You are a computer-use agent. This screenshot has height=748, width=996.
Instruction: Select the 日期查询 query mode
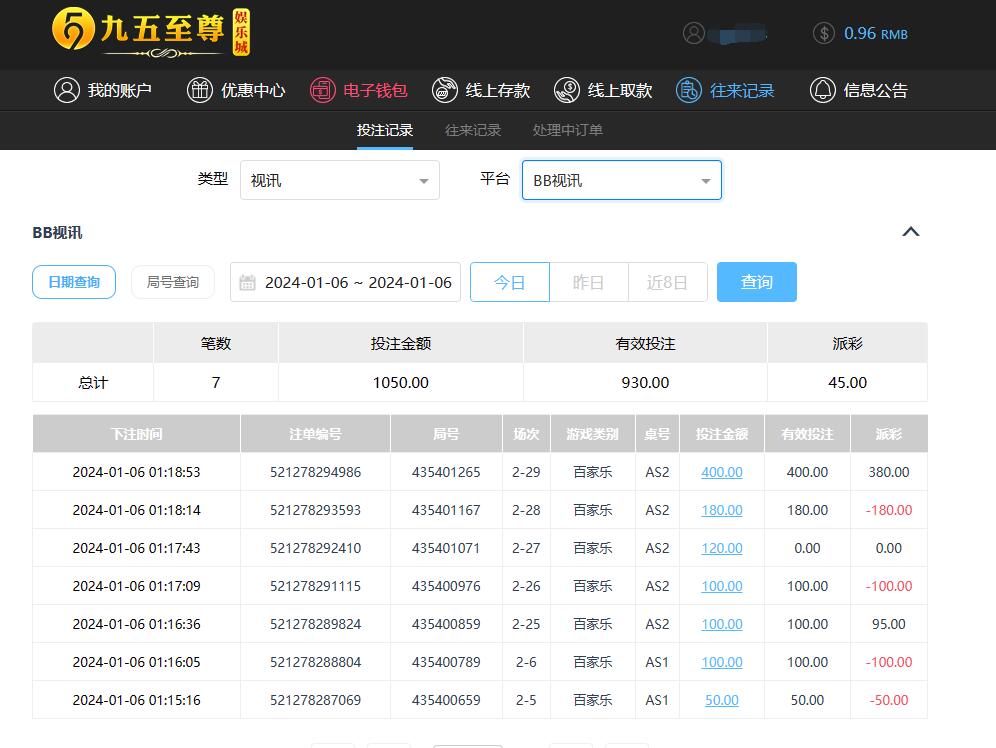[74, 282]
